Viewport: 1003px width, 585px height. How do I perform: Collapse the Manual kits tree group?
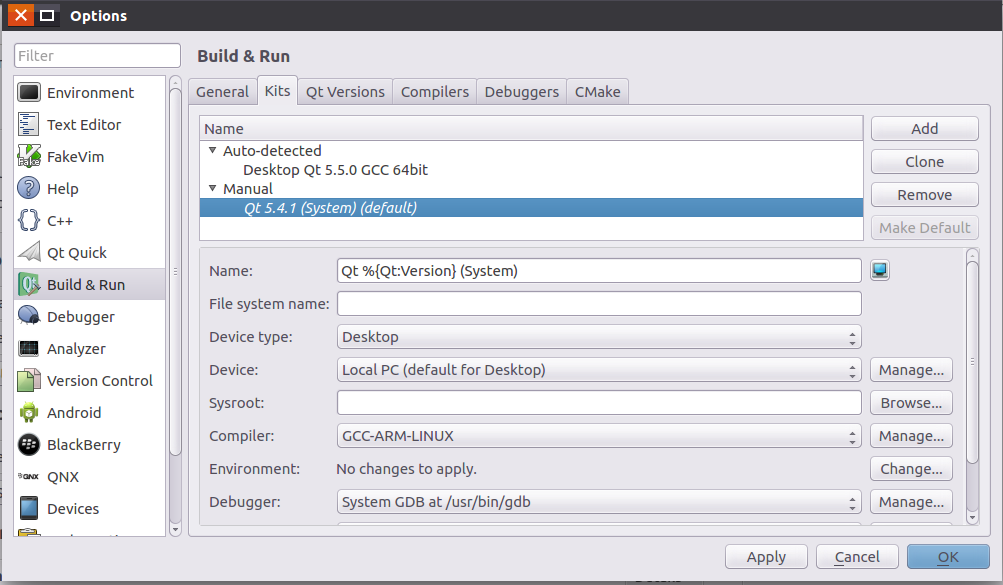(x=212, y=189)
